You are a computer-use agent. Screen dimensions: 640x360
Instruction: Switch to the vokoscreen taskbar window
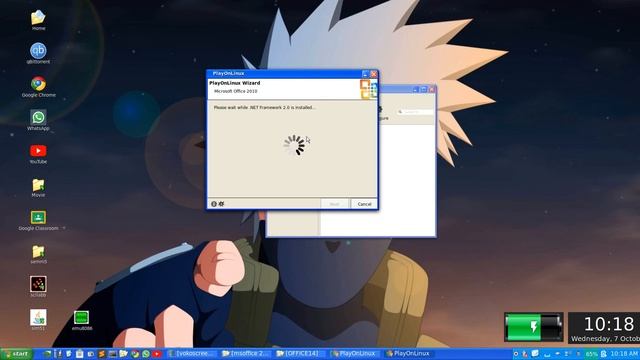pyautogui.click(x=192, y=353)
